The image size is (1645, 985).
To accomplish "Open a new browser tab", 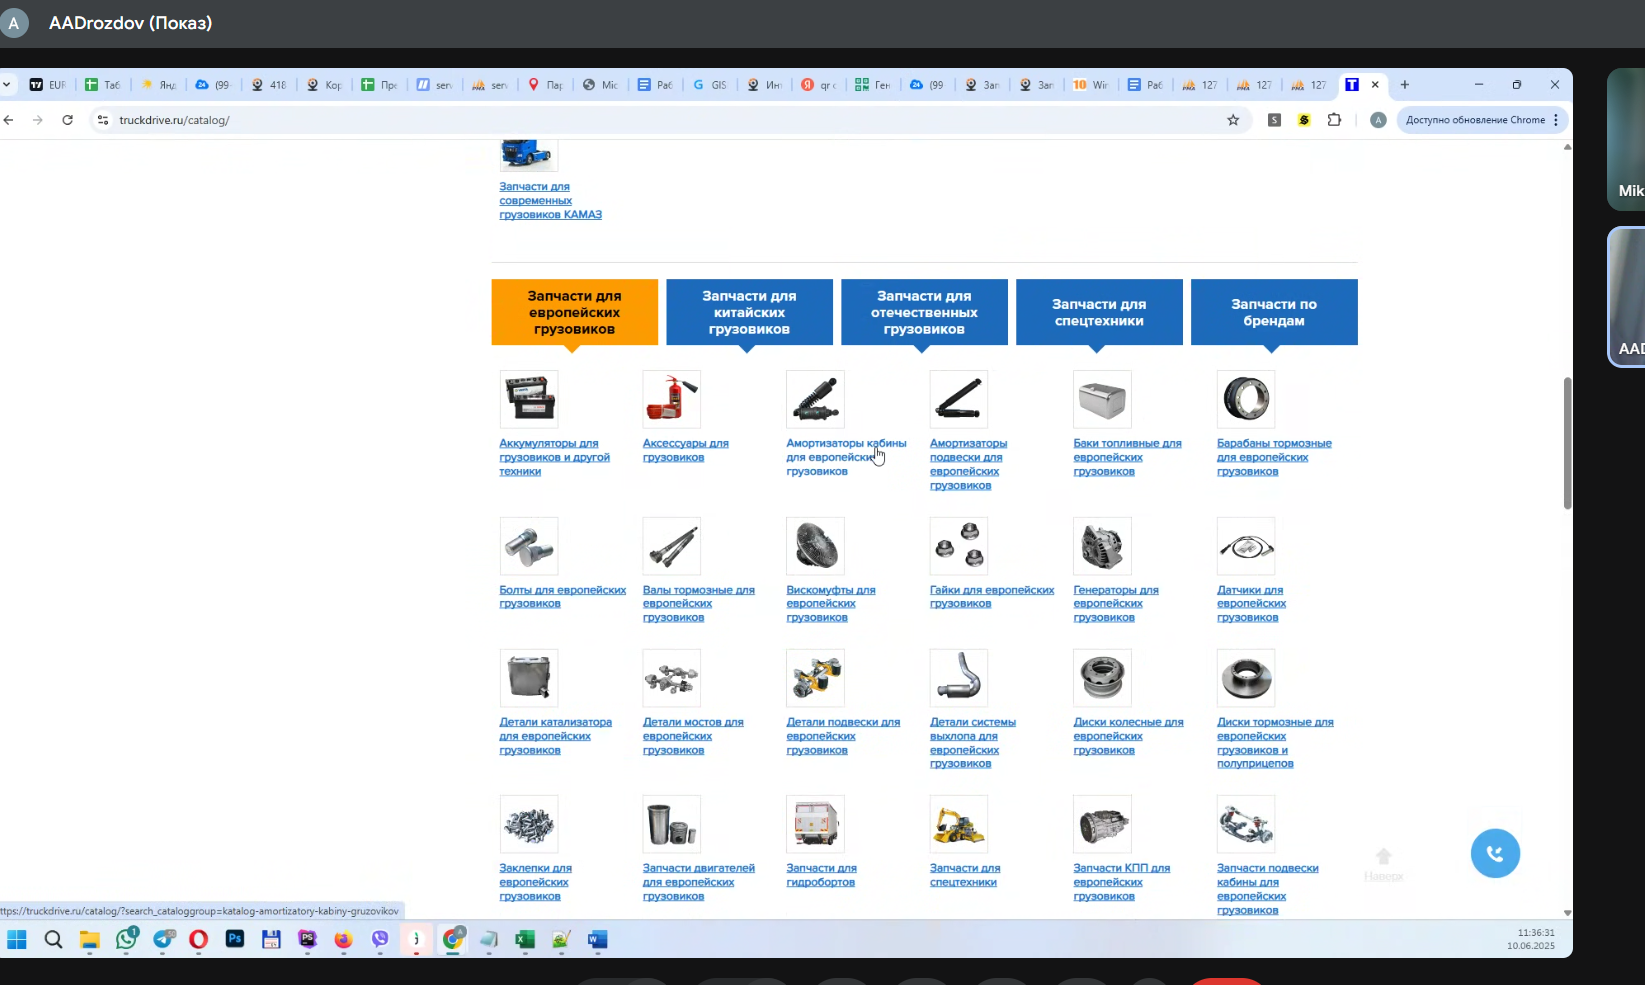I will (1404, 85).
